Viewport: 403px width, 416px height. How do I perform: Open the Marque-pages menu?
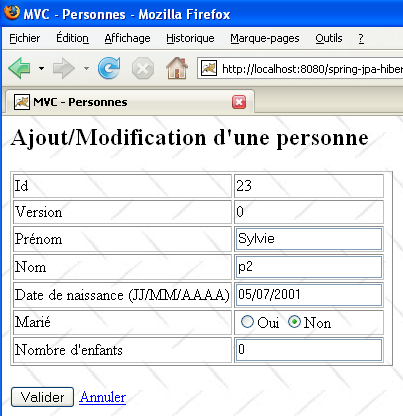pyautogui.click(x=265, y=38)
